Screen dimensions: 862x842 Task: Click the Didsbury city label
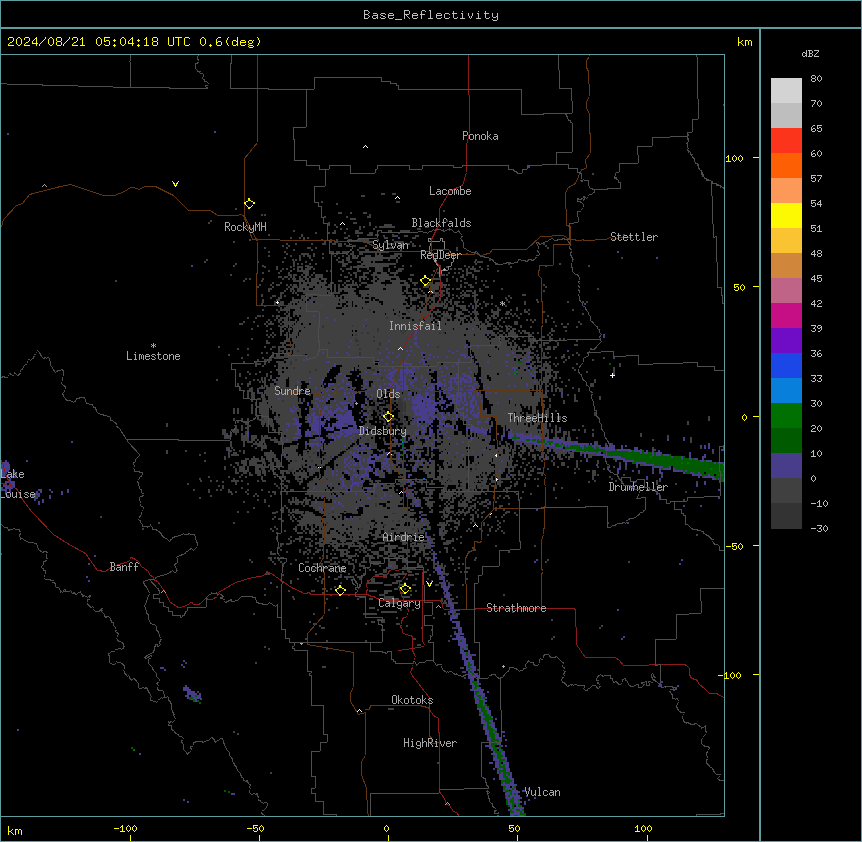tap(383, 431)
